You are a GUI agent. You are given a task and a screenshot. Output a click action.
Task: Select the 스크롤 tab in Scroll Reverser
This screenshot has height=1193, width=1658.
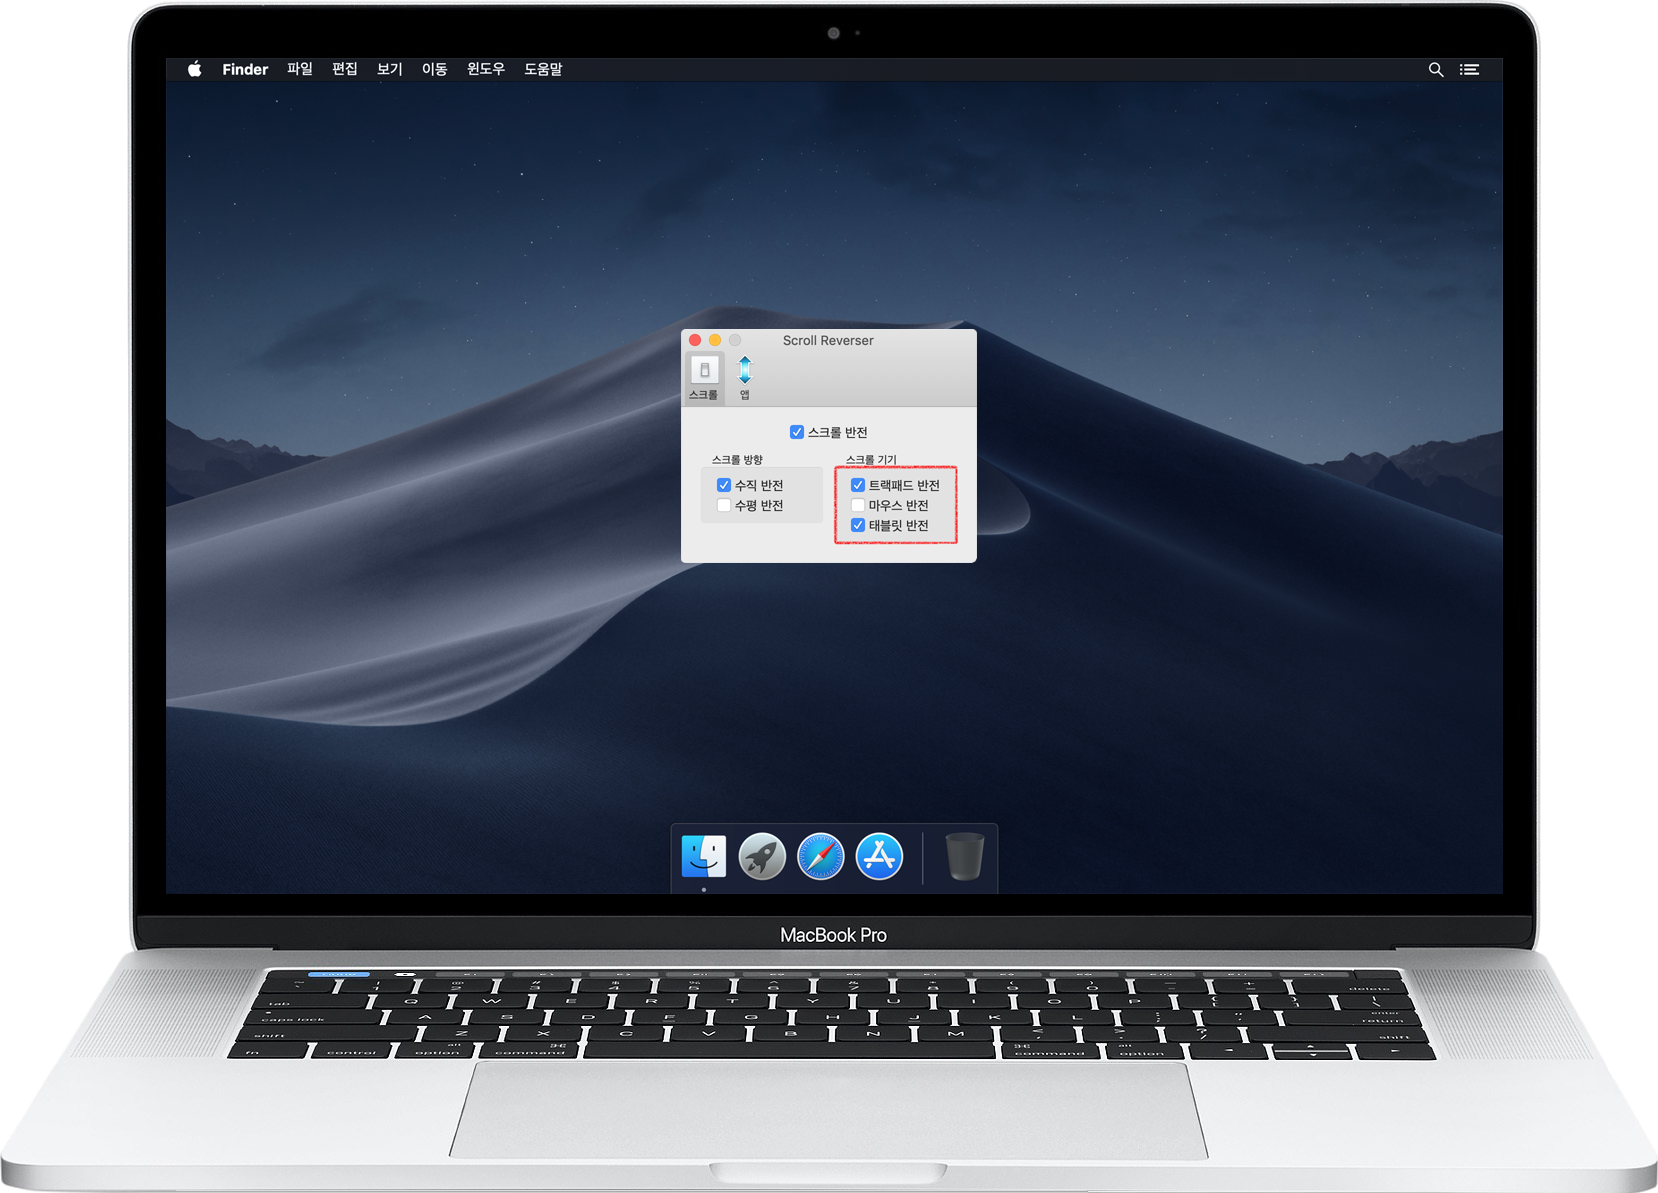704,378
